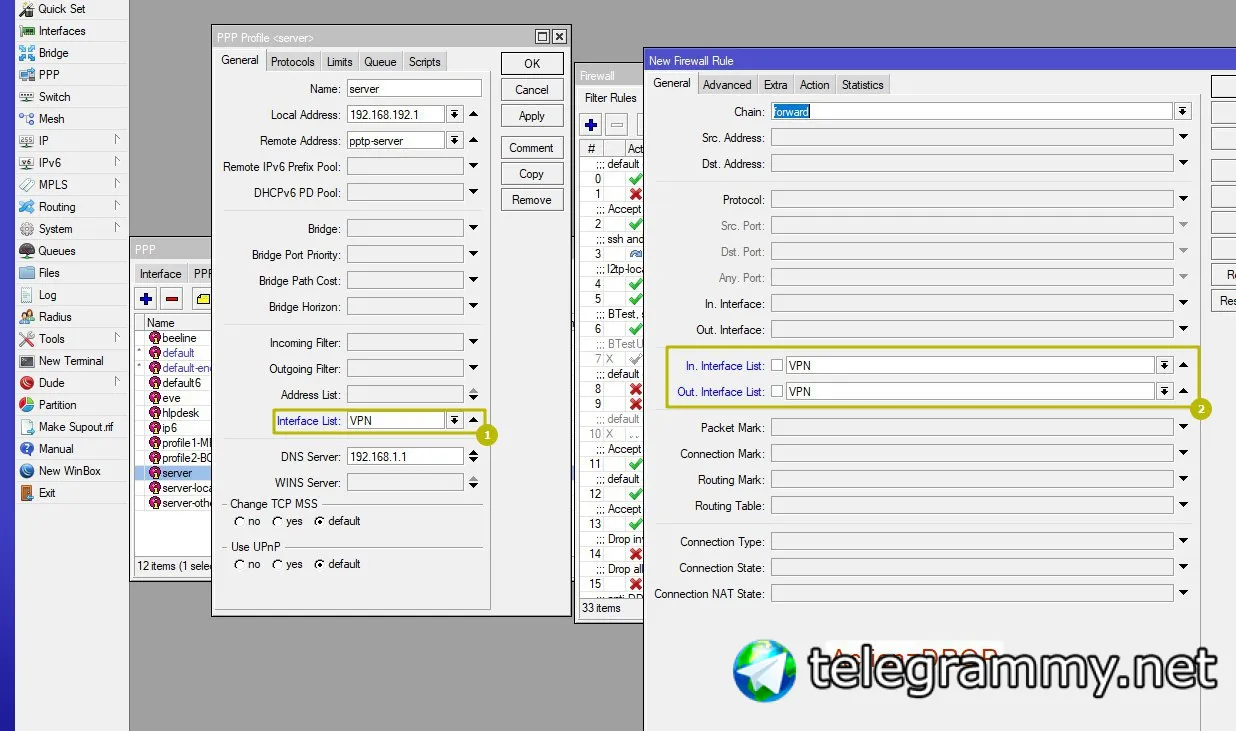
Task: Click Make Supout.rif in sidebar
Action: pos(76,427)
